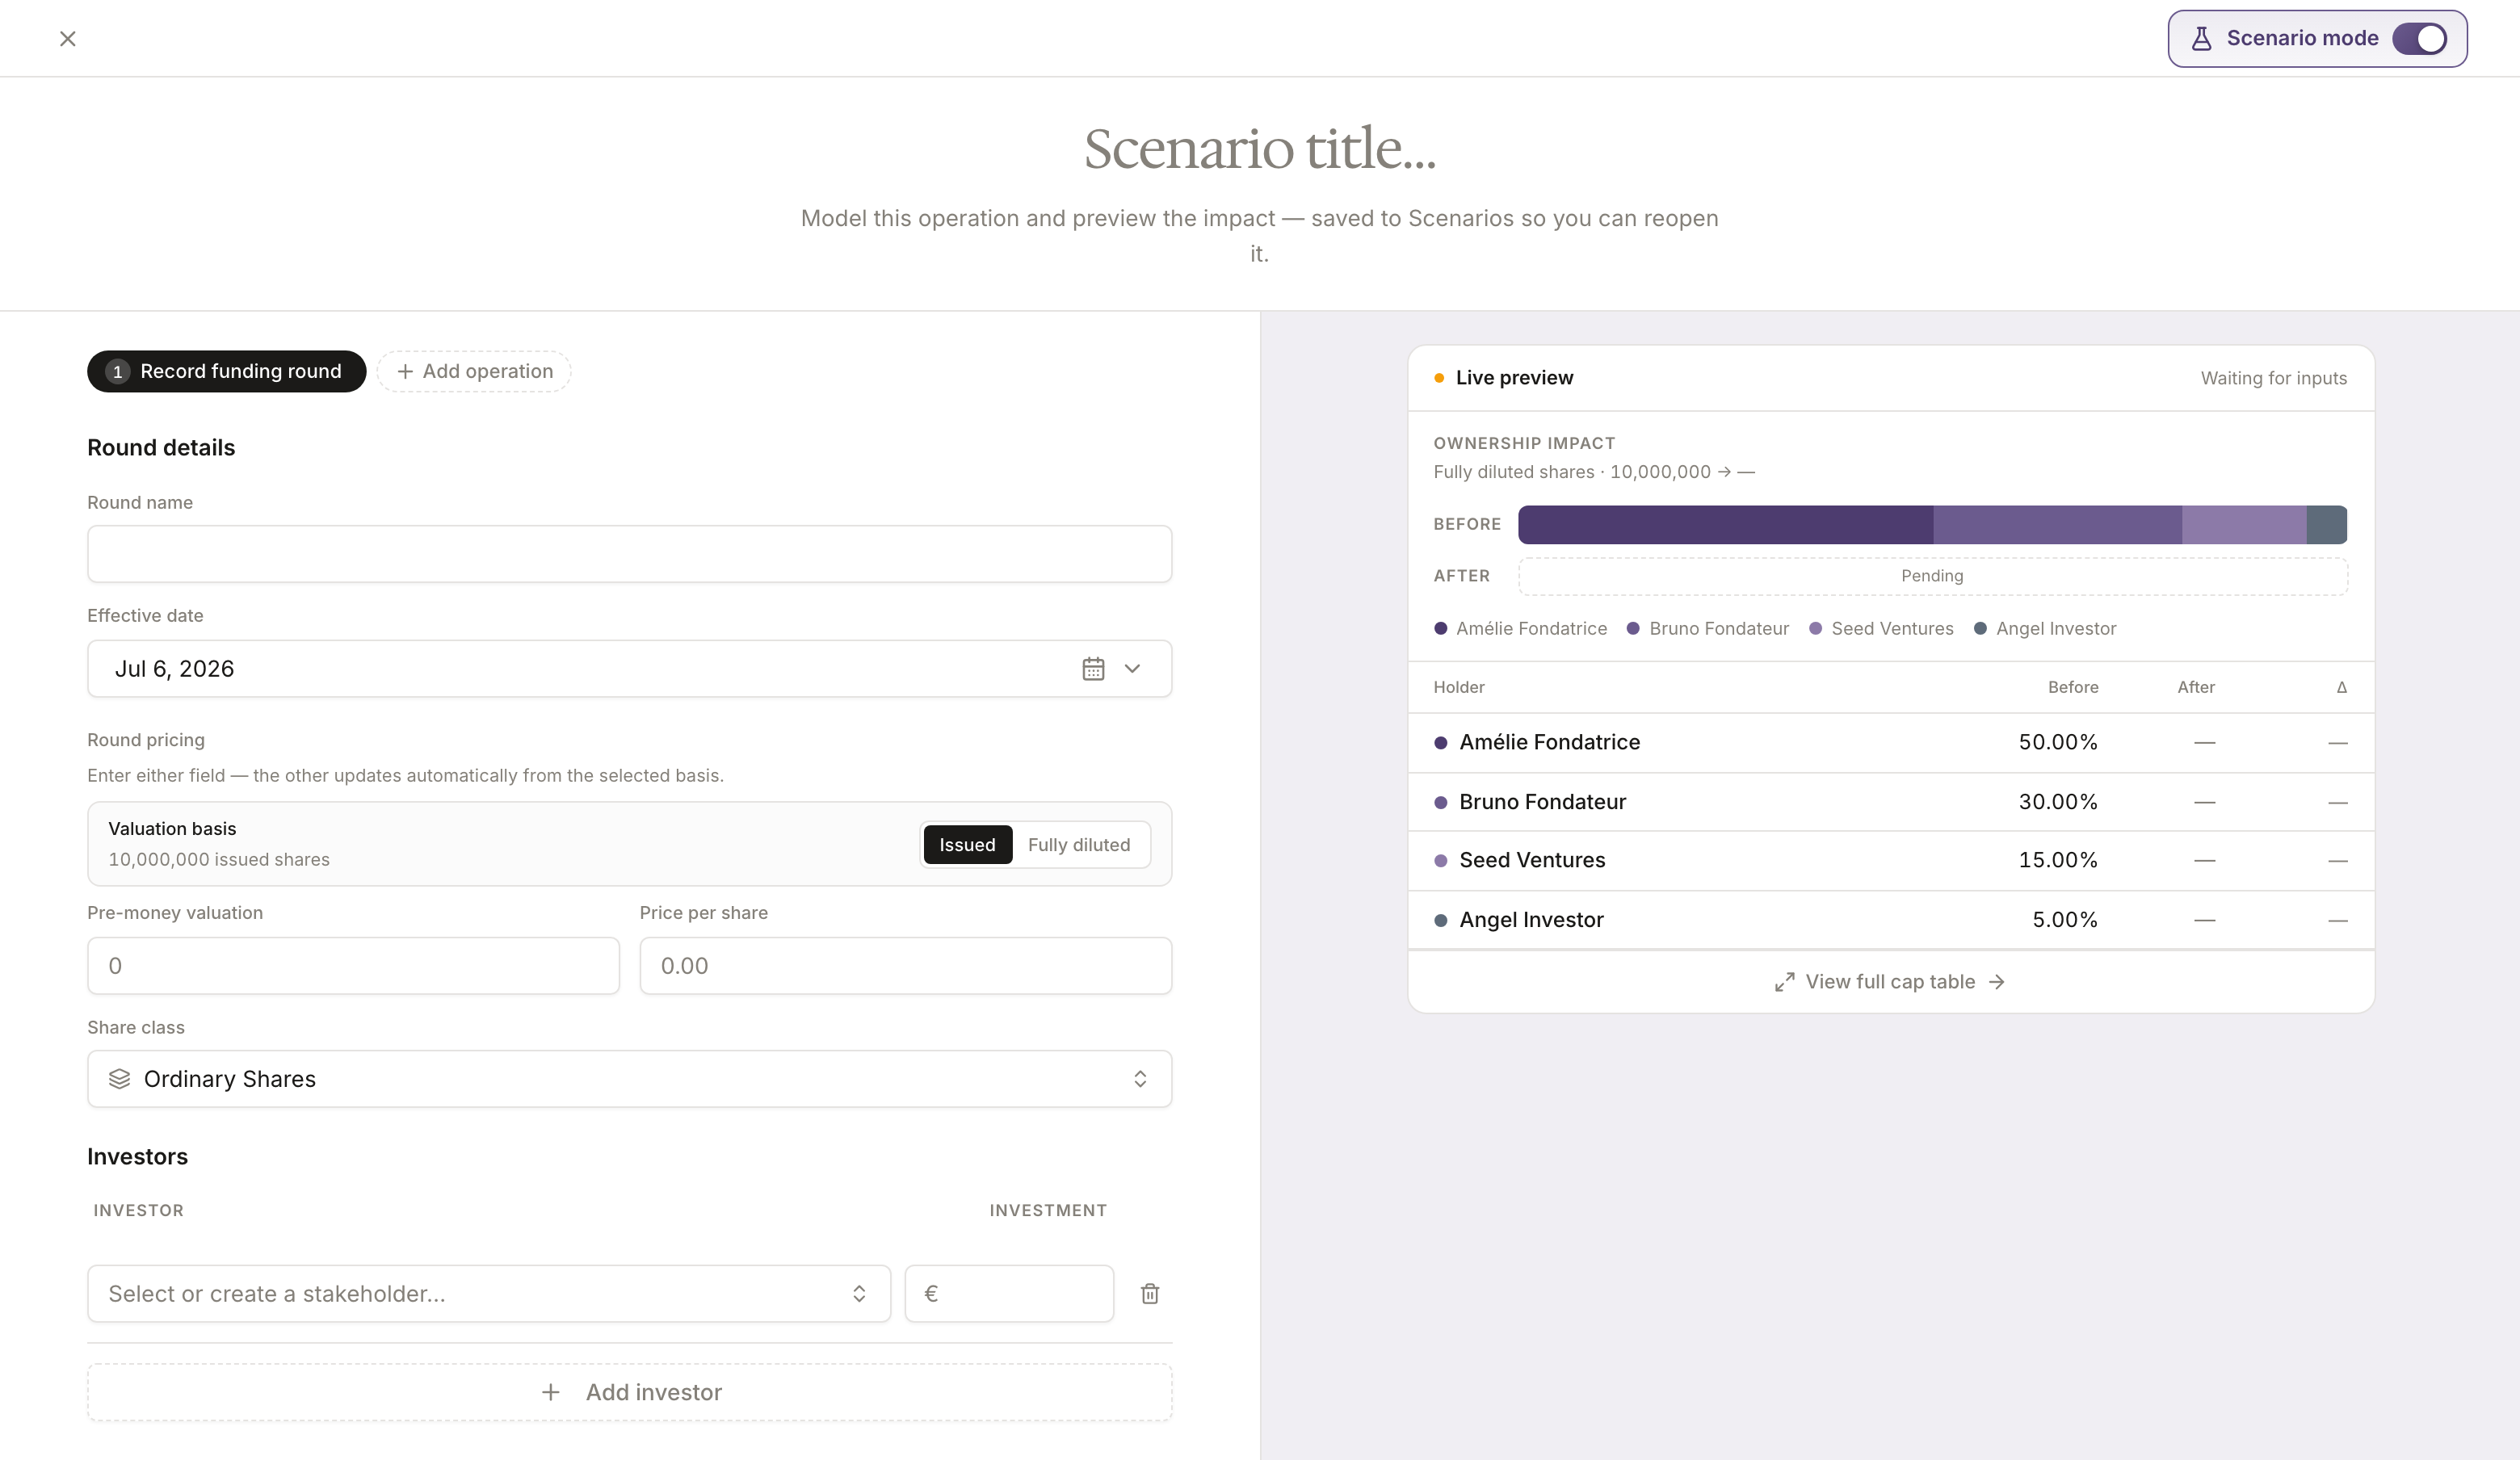
Task: Click the 5.00% ownership value
Action: [x=2065, y=920]
